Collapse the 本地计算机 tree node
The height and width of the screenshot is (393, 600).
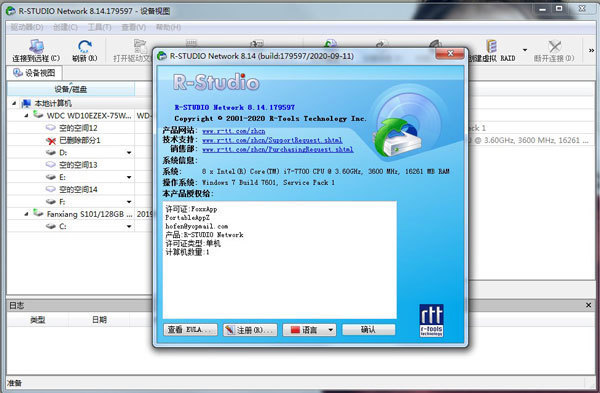14,103
